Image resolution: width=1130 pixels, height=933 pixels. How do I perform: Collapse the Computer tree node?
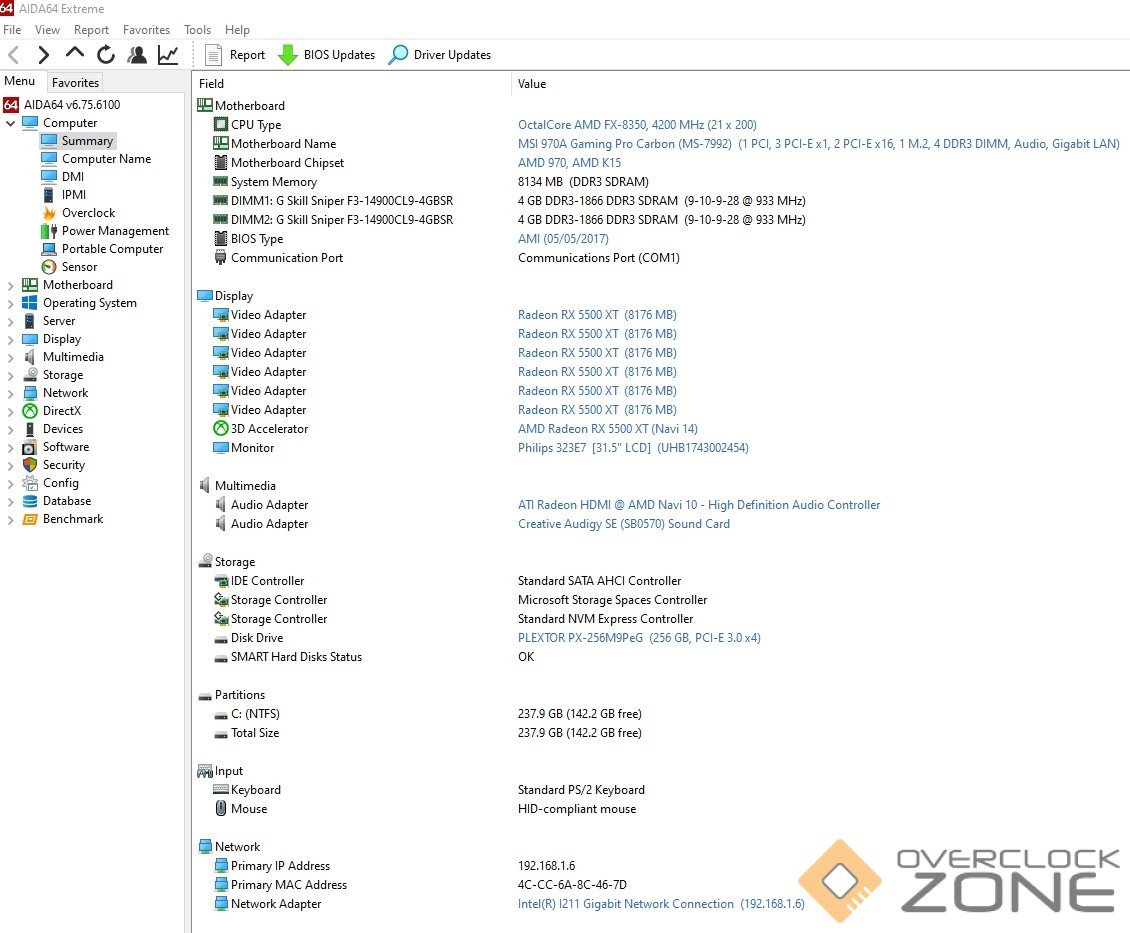coord(11,123)
